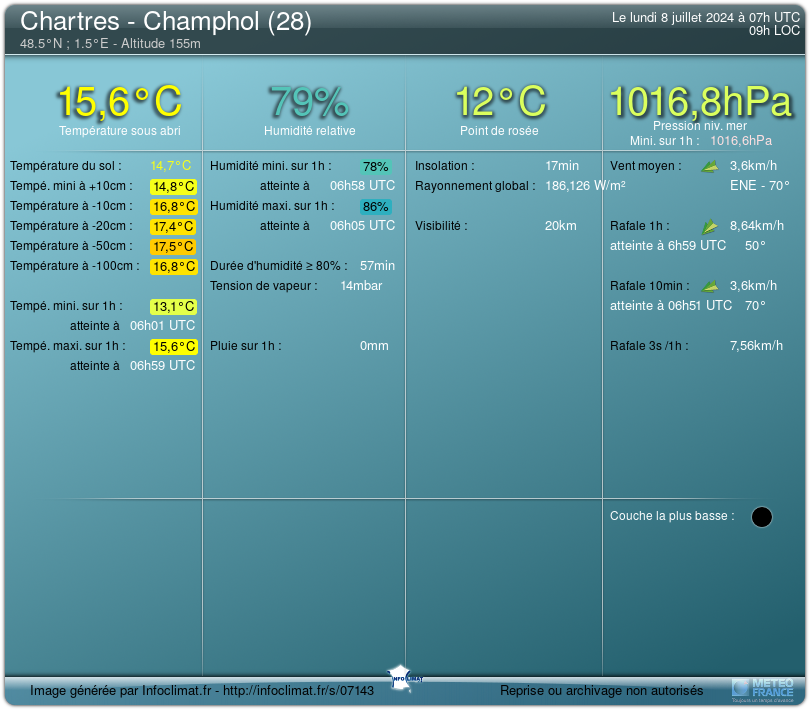Click the 78% minimum humidity badge
This screenshot has width=810, height=710.
(376, 167)
